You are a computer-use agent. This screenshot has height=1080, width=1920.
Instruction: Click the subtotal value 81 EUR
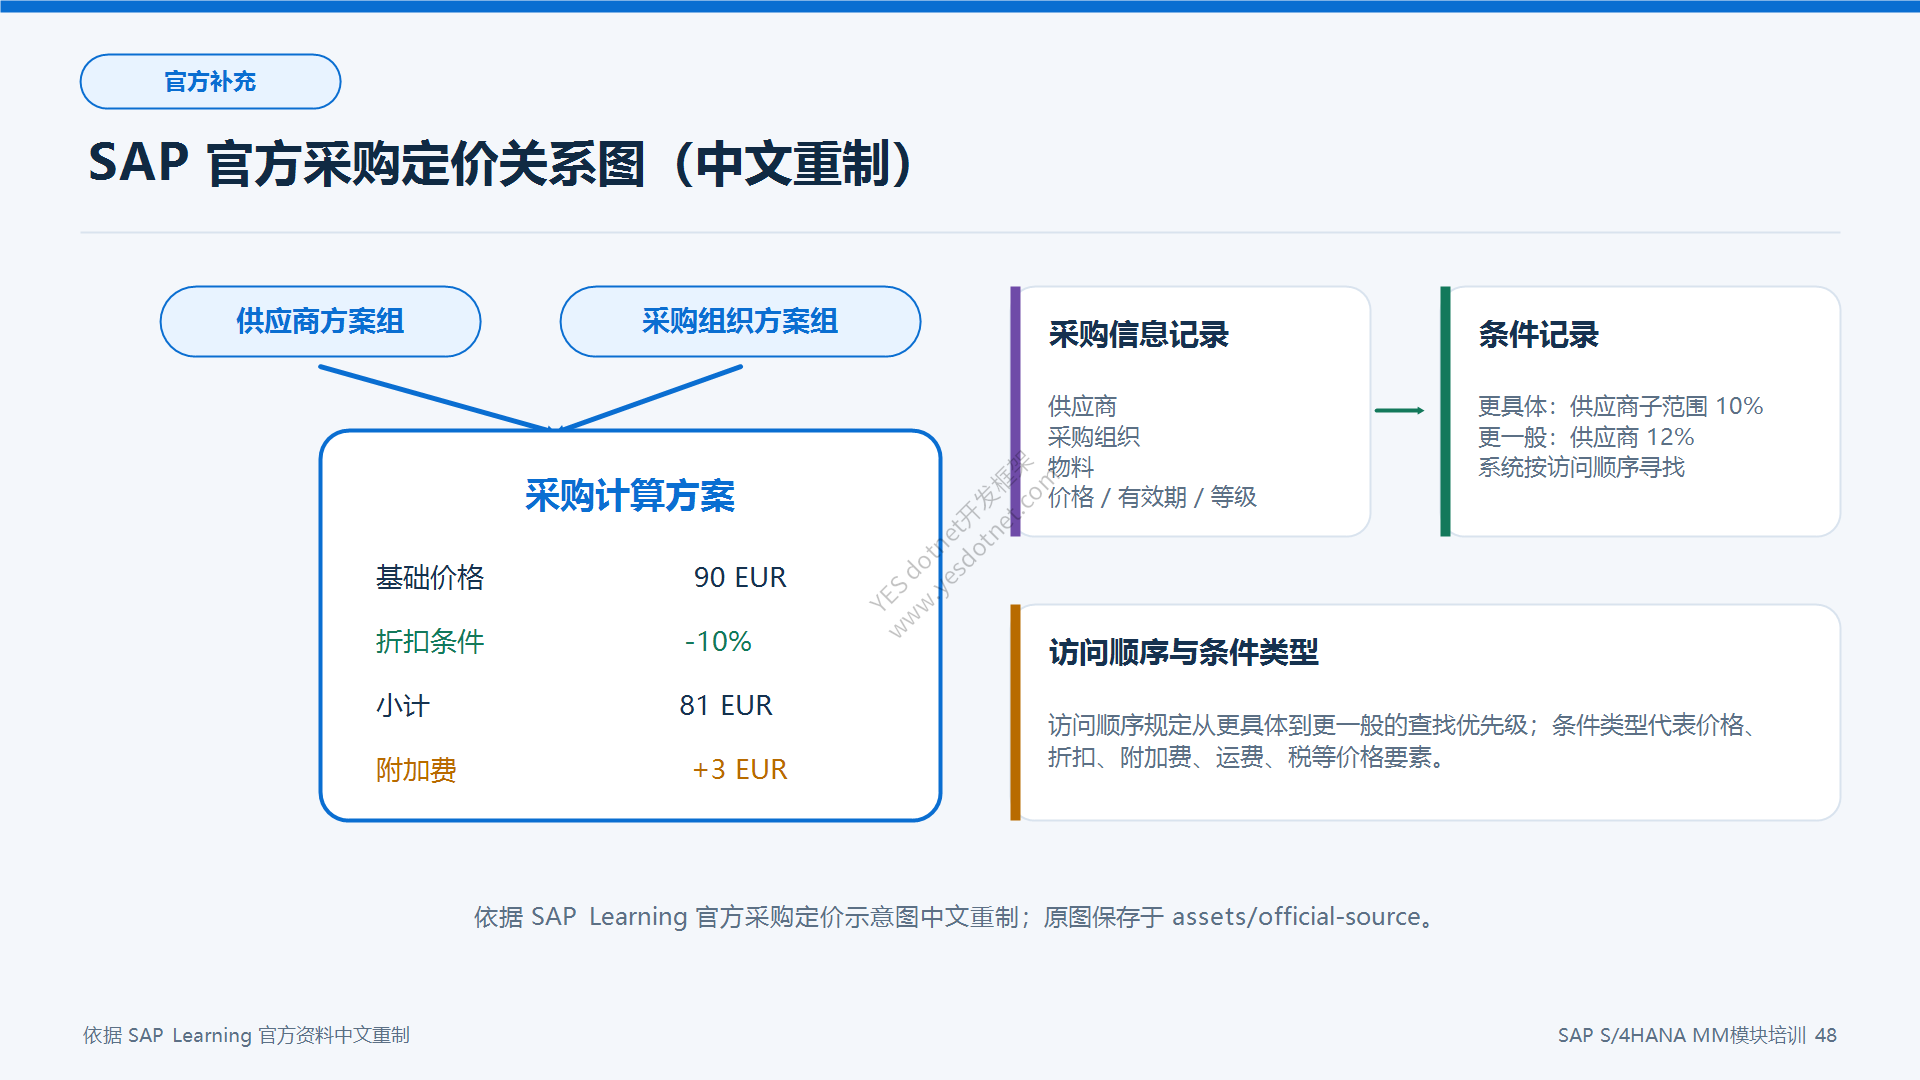(726, 705)
